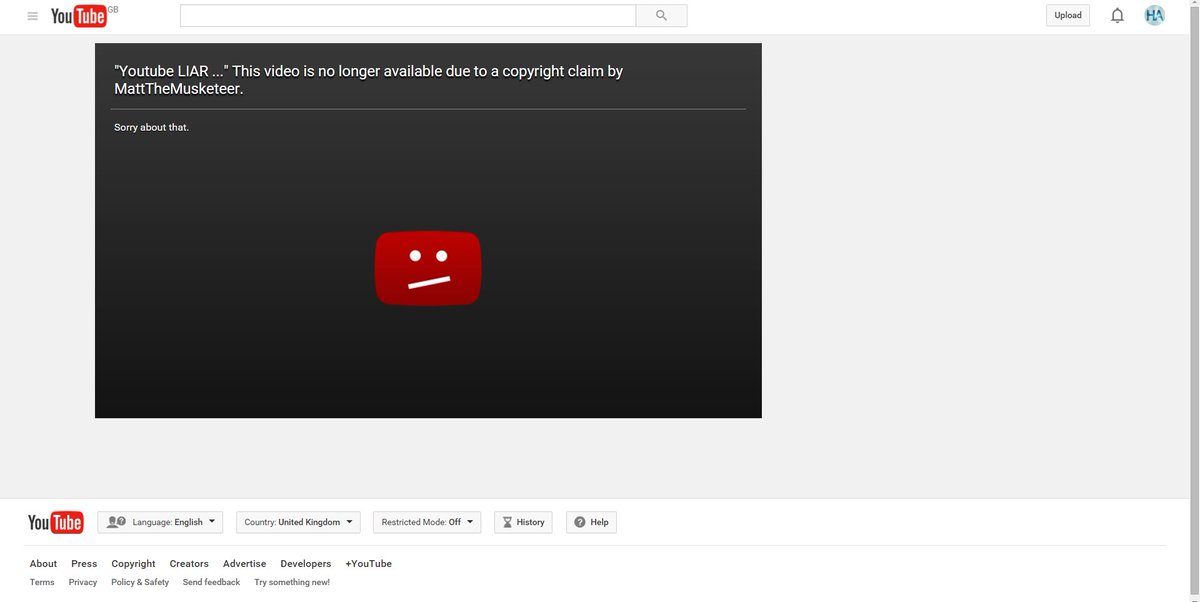The height and width of the screenshot is (602, 1200).
Task: Open the Terms footer link
Action: pyautogui.click(x=41, y=581)
